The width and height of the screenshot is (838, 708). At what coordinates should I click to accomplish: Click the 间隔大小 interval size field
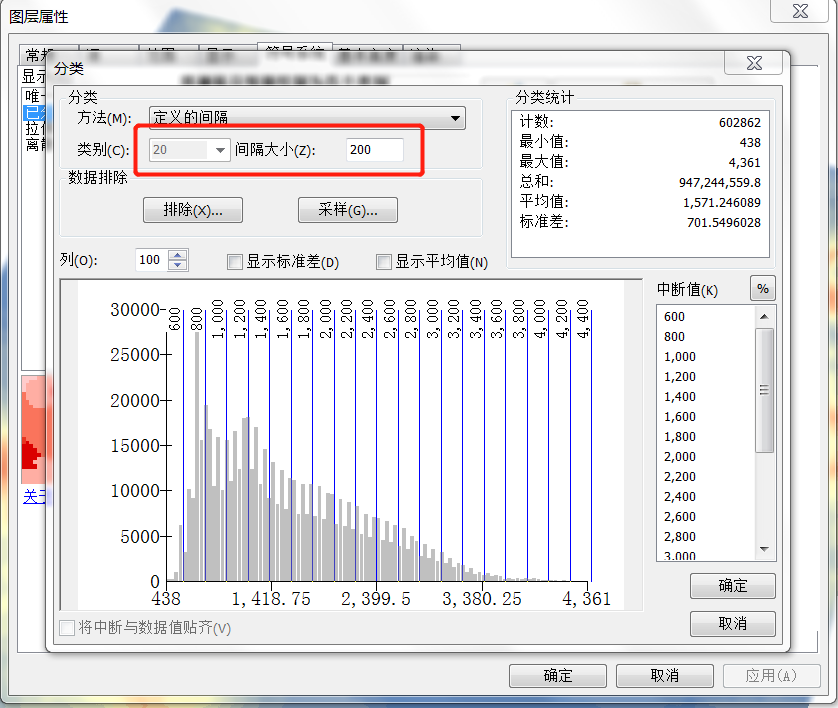[x=375, y=150]
